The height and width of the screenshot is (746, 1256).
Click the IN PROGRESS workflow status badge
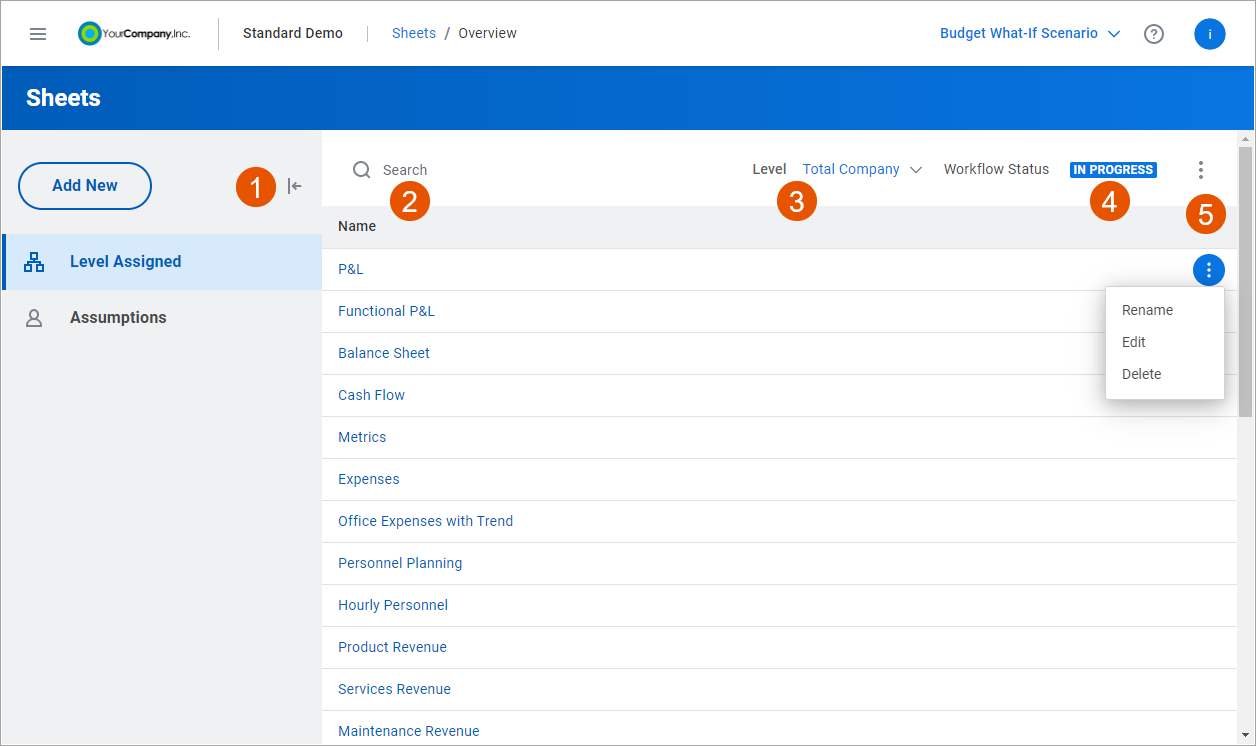[1113, 170]
